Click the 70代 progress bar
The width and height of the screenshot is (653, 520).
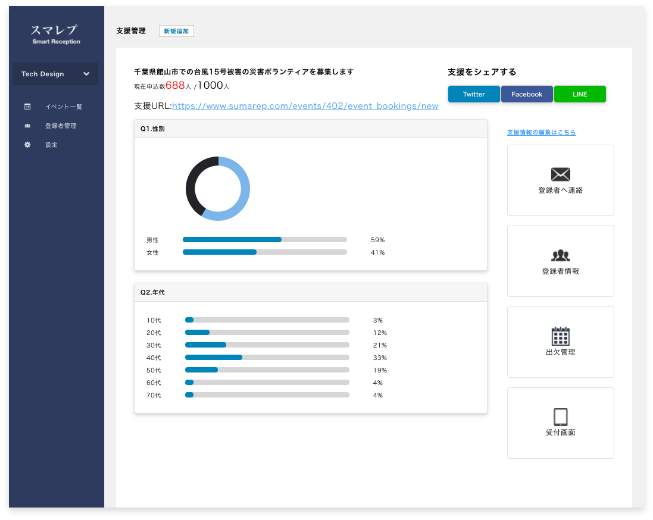267,395
